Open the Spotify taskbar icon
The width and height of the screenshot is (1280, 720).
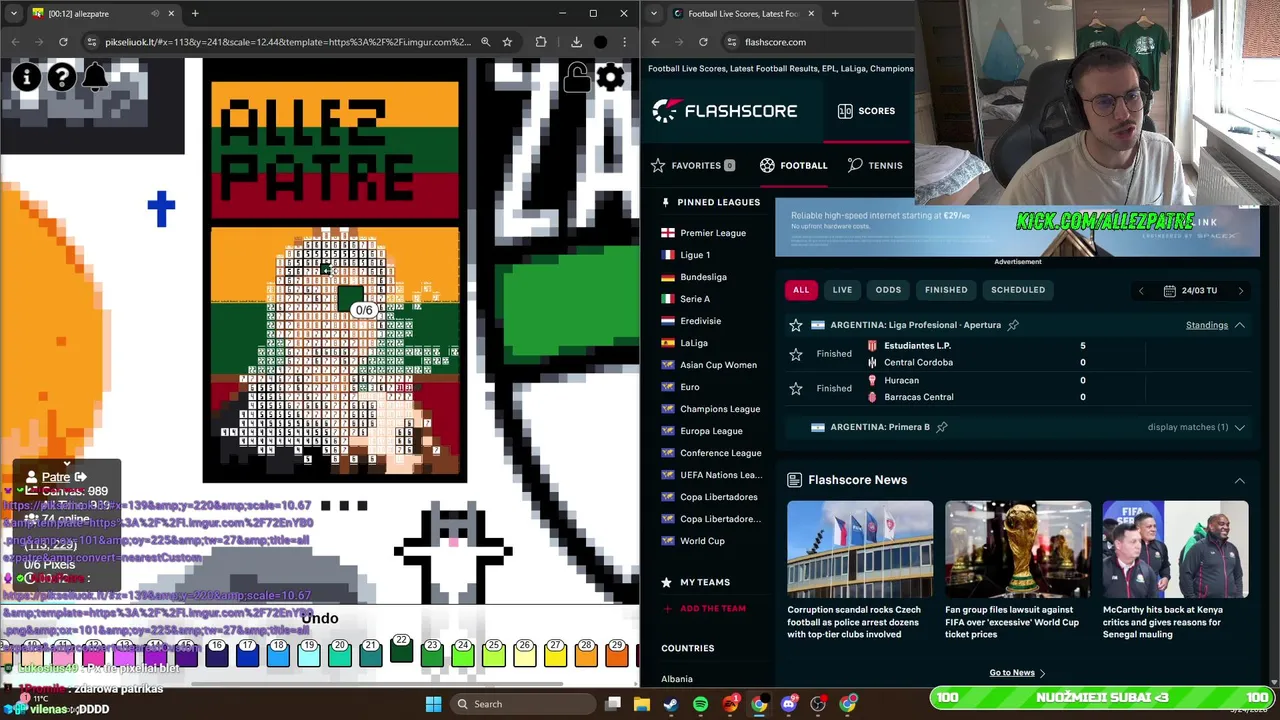[700, 704]
